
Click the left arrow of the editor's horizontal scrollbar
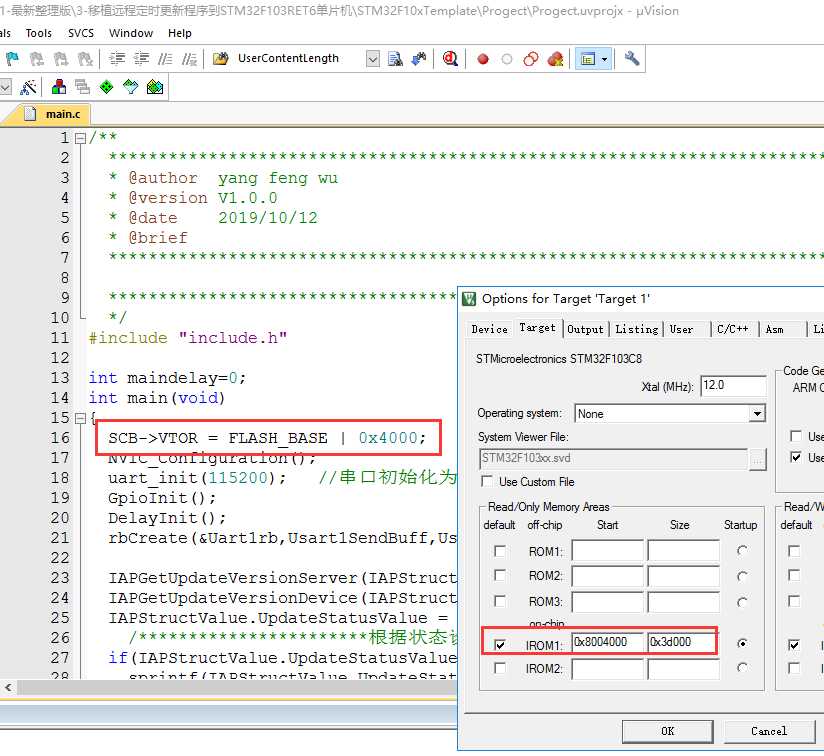pyautogui.click(x=8, y=687)
